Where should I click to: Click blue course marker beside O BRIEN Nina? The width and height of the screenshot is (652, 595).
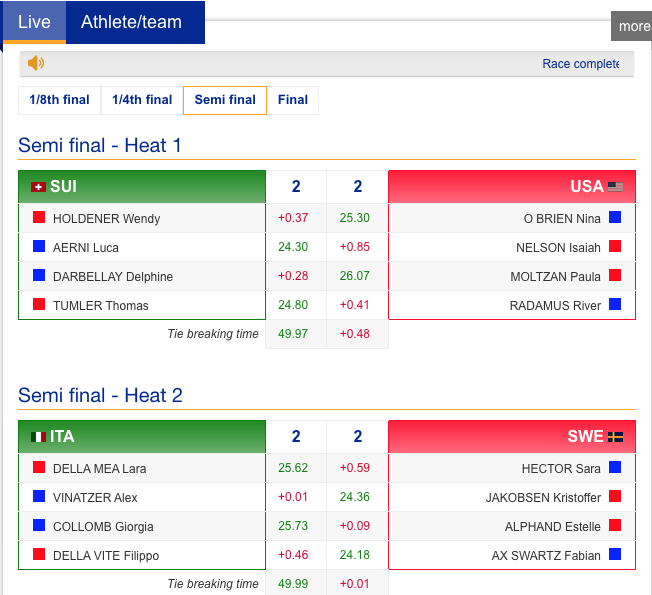(x=615, y=217)
